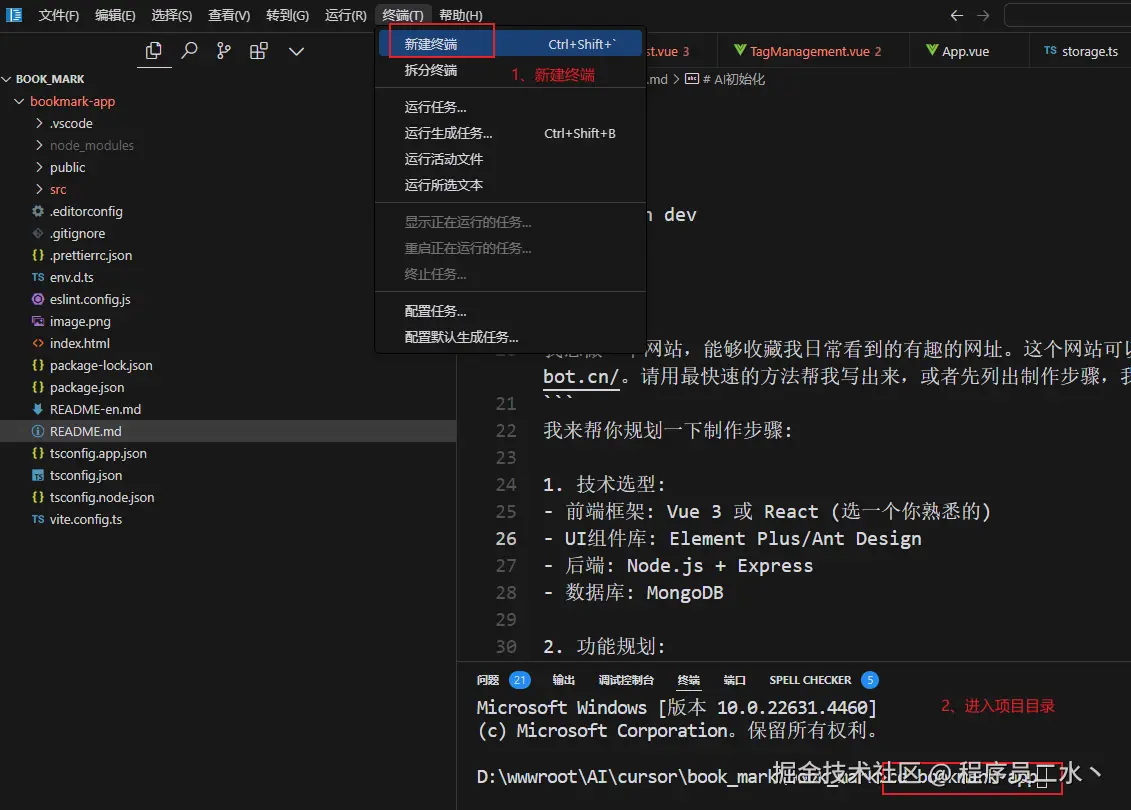Click the command center search field
The height and width of the screenshot is (810, 1131).
point(1068,15)
